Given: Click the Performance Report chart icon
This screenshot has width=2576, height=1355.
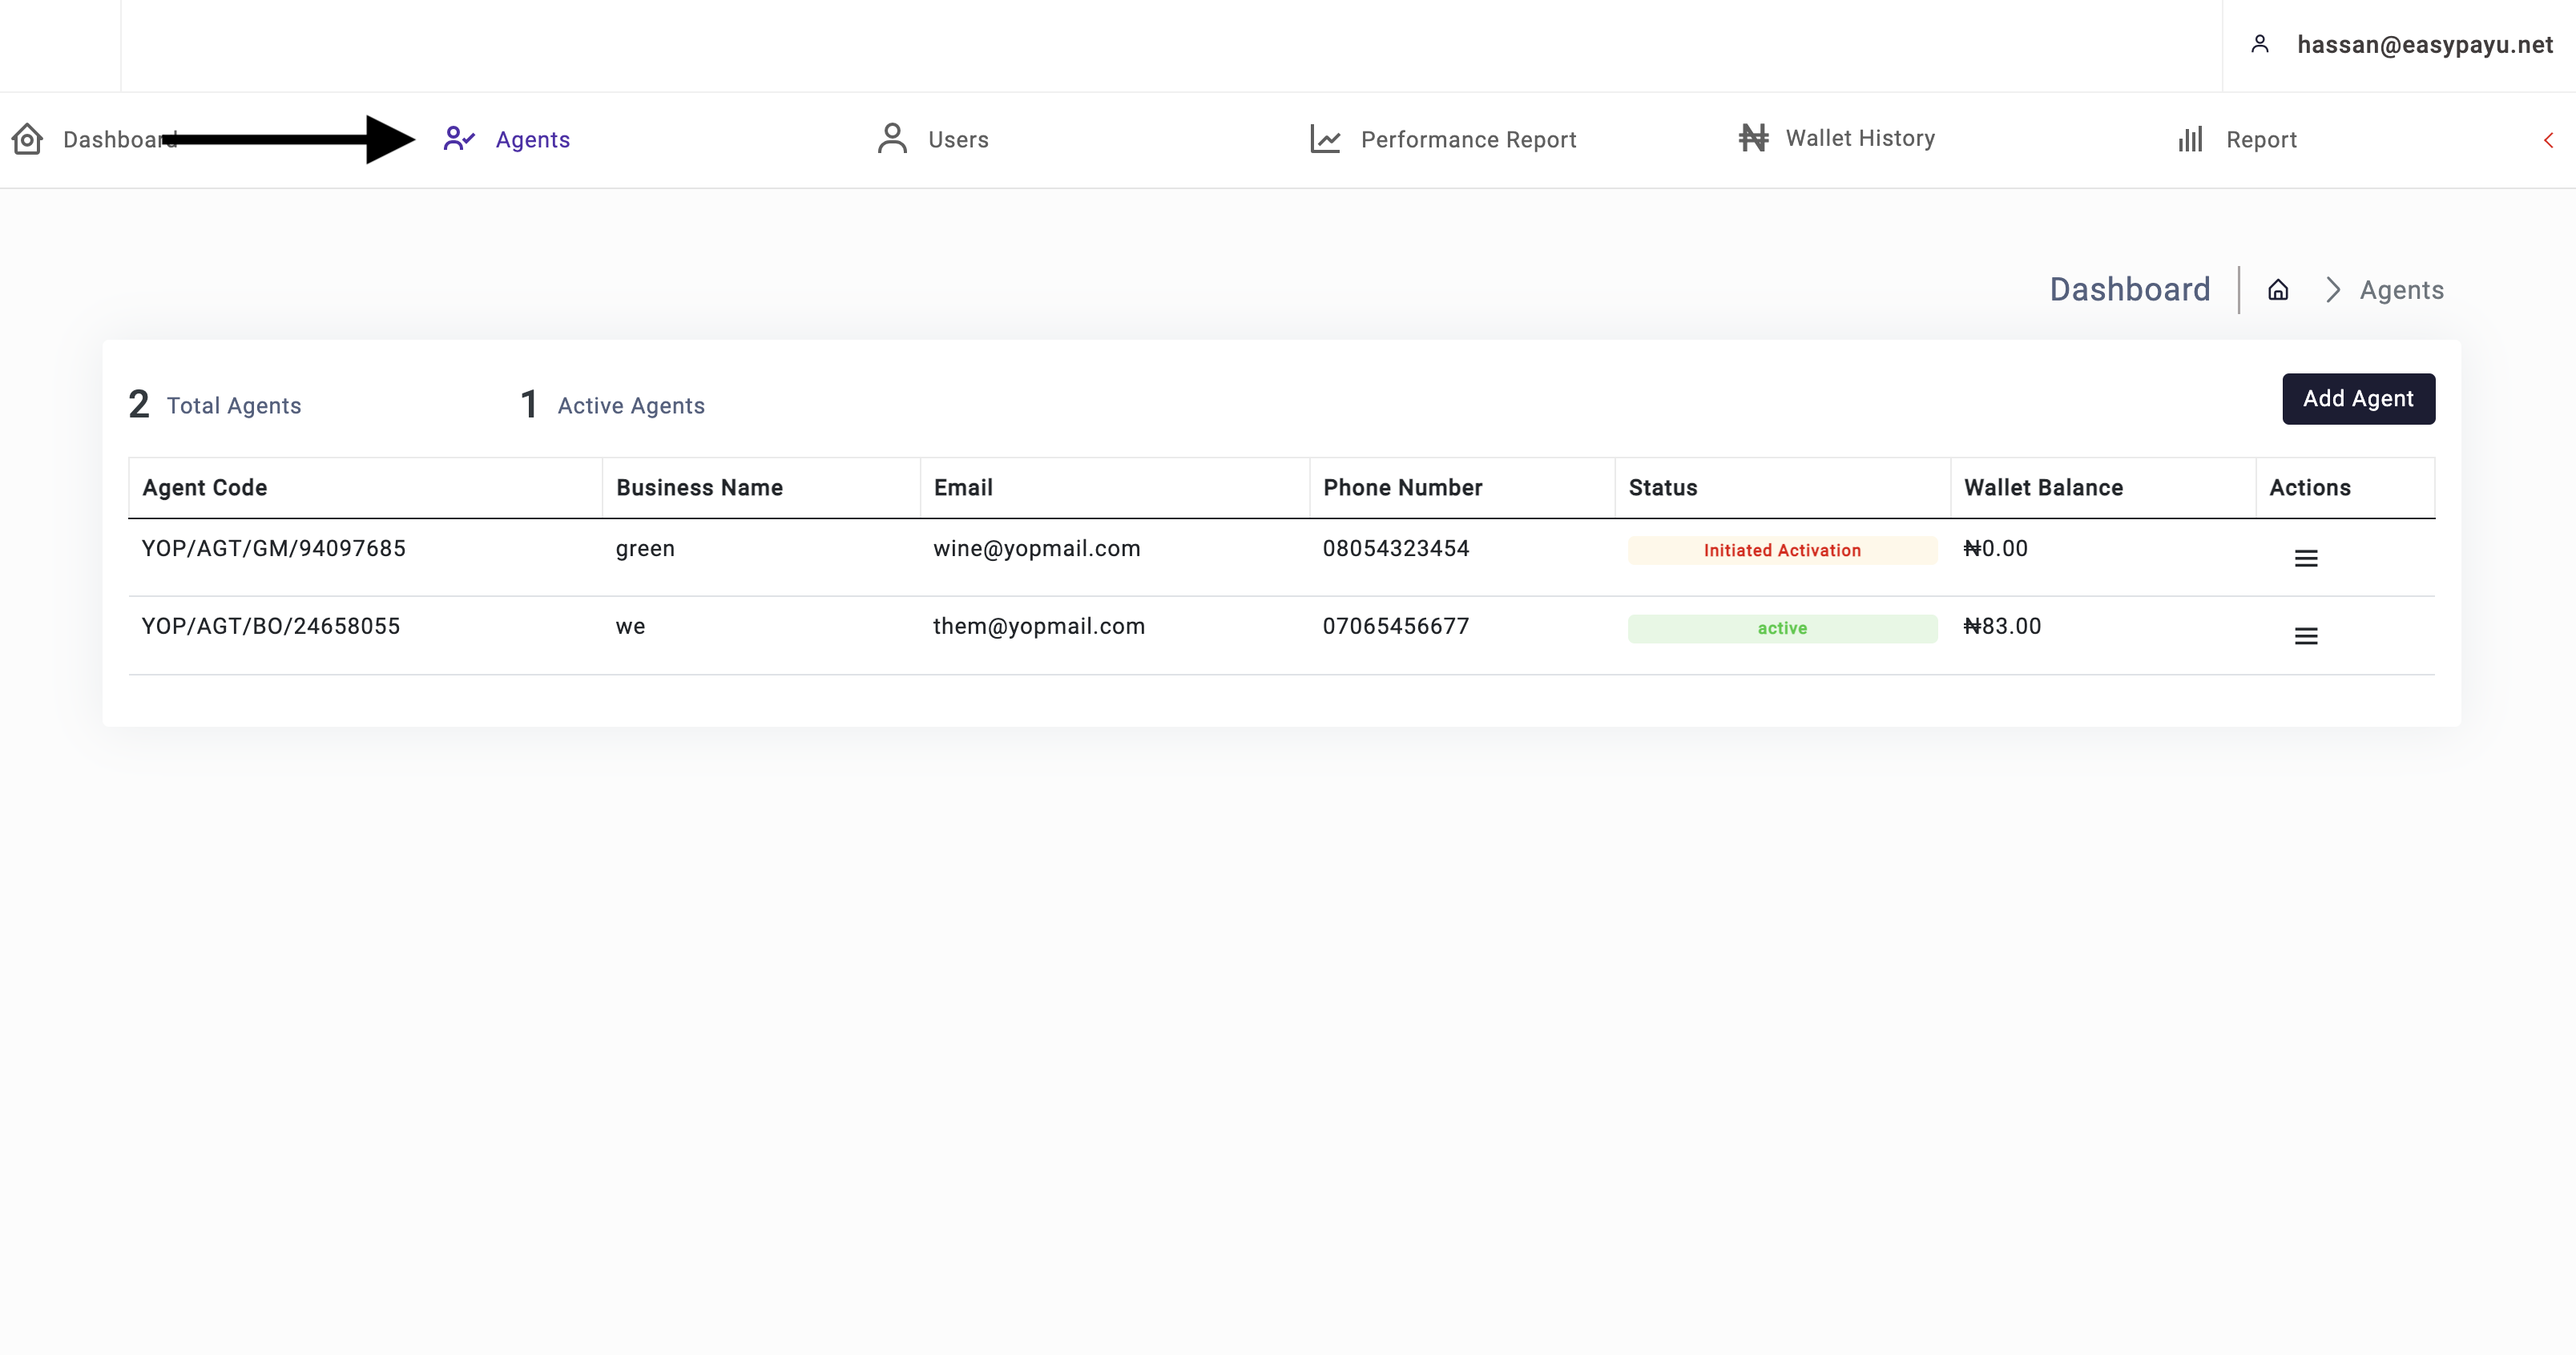Looking at the screenshot, I should (x=1325, y=139).
